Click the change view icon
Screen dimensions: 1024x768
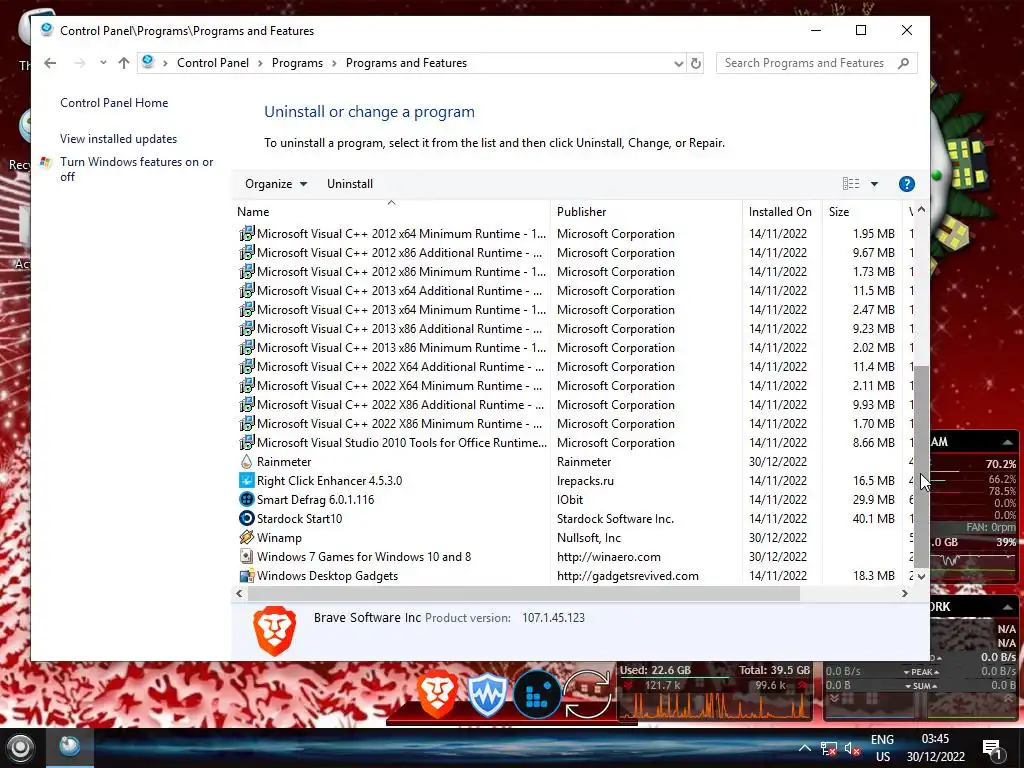851,184
